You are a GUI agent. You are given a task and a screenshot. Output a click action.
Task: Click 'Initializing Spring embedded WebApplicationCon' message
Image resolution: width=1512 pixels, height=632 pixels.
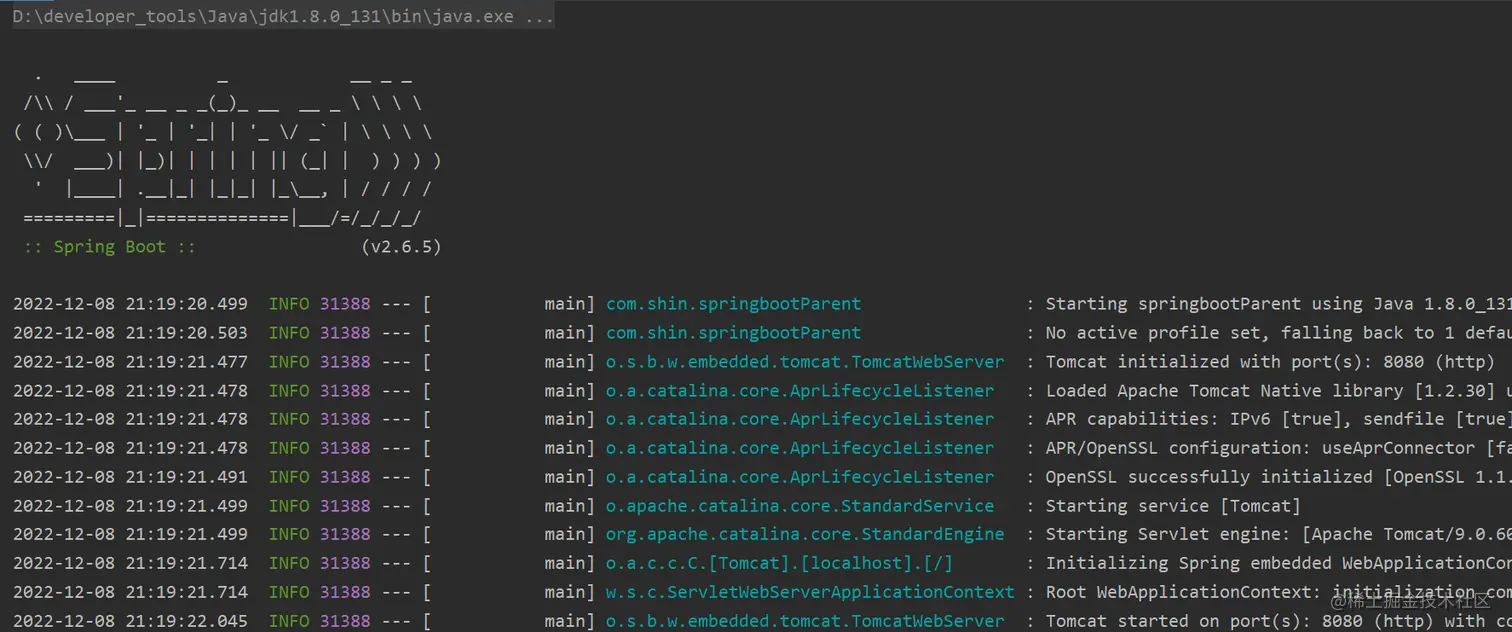point(1278,563)
